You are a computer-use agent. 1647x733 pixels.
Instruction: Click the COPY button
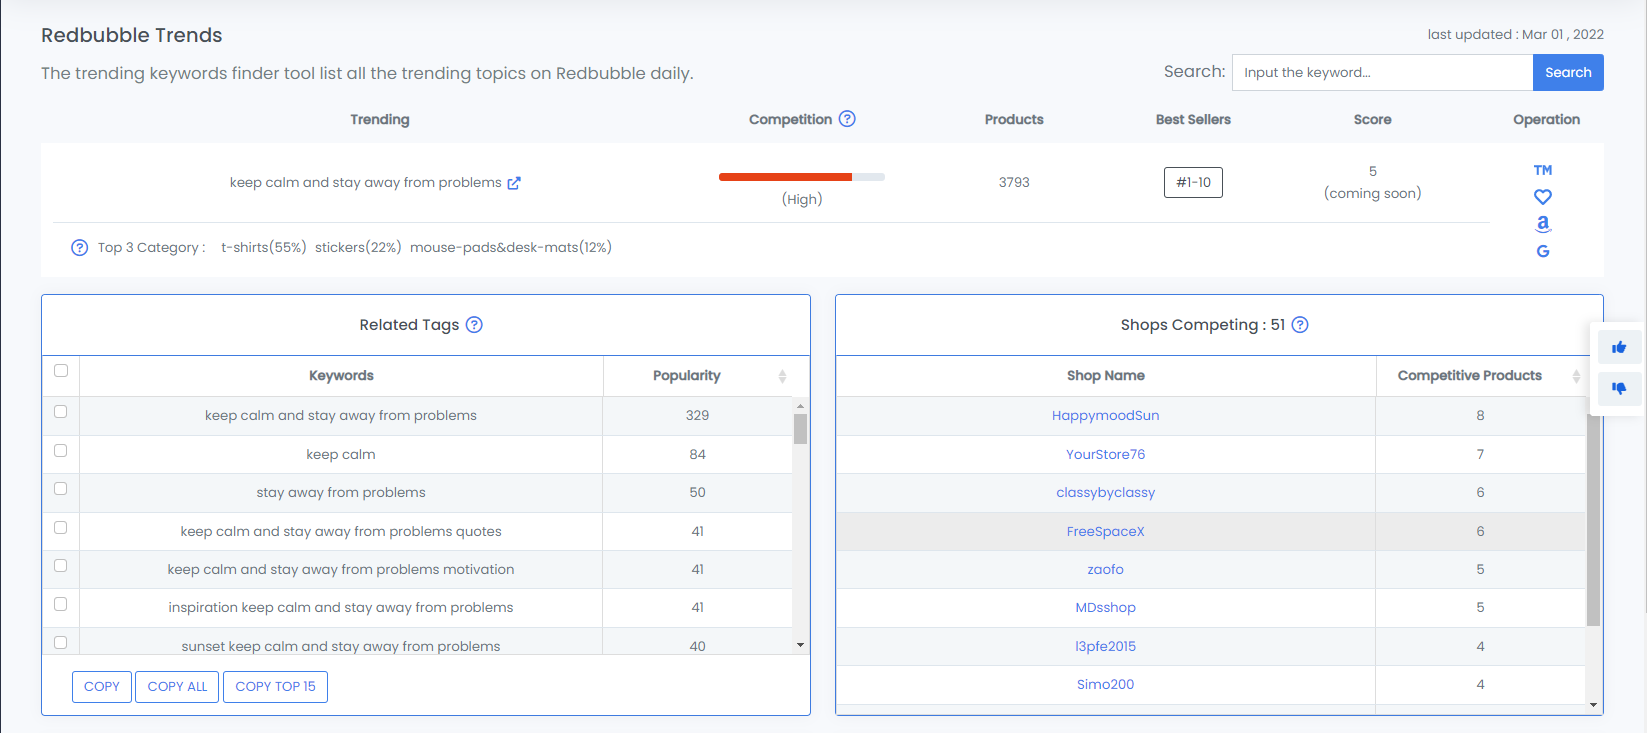tap(102, 687)
